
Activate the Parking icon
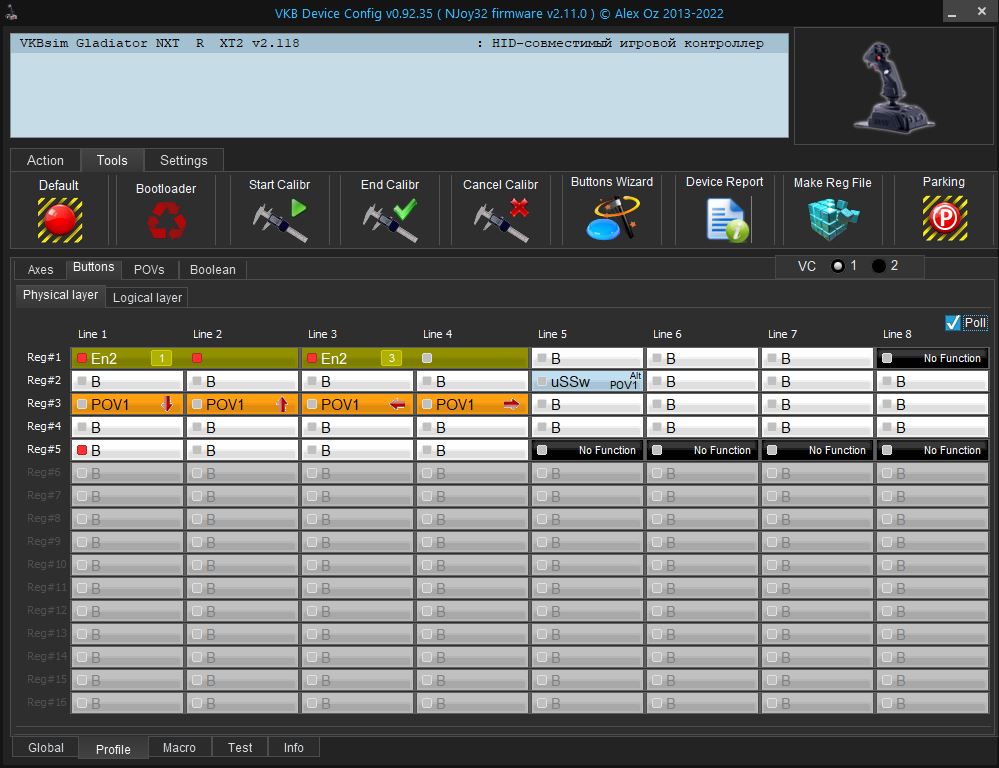point(944,217)
